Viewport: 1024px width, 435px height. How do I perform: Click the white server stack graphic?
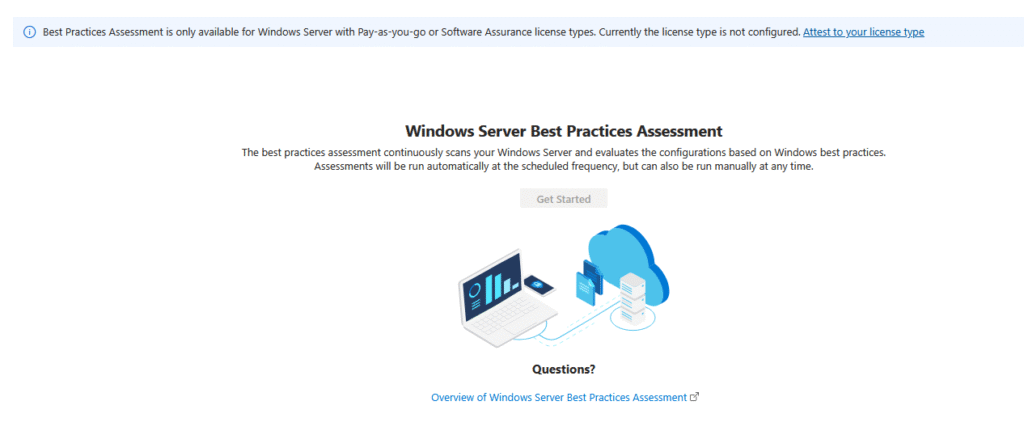click(x=632, y=300)
